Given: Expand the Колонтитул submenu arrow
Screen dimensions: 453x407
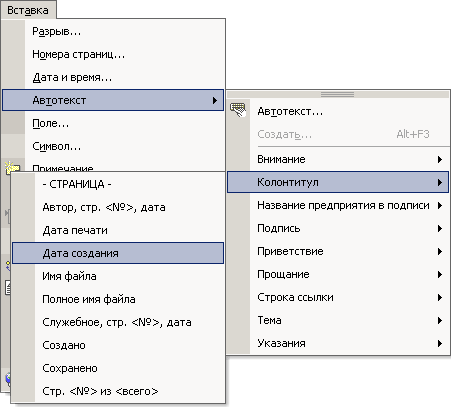Looking at the screenshot, I should click(440, 182).
